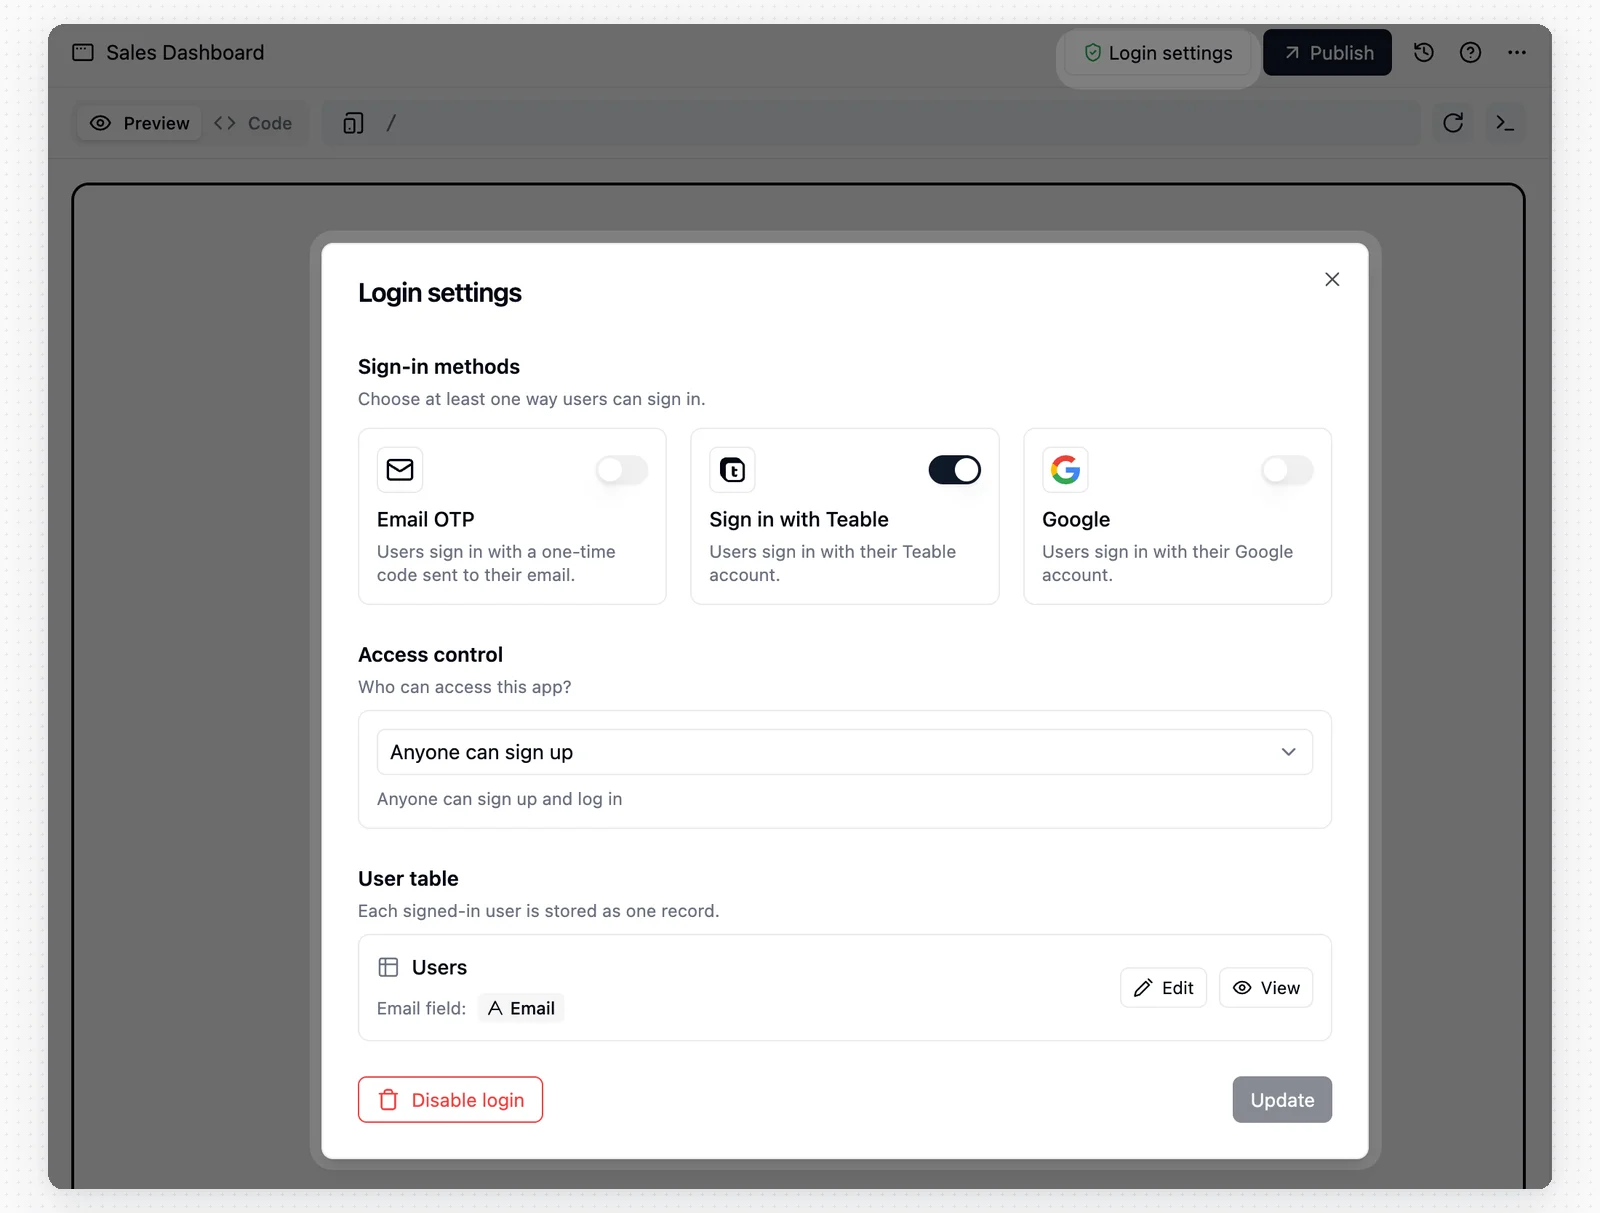The height and width of the screenshot is (1213, 1600).
Task: Open the help question mark icon
Action: (x=1470, y=53)
